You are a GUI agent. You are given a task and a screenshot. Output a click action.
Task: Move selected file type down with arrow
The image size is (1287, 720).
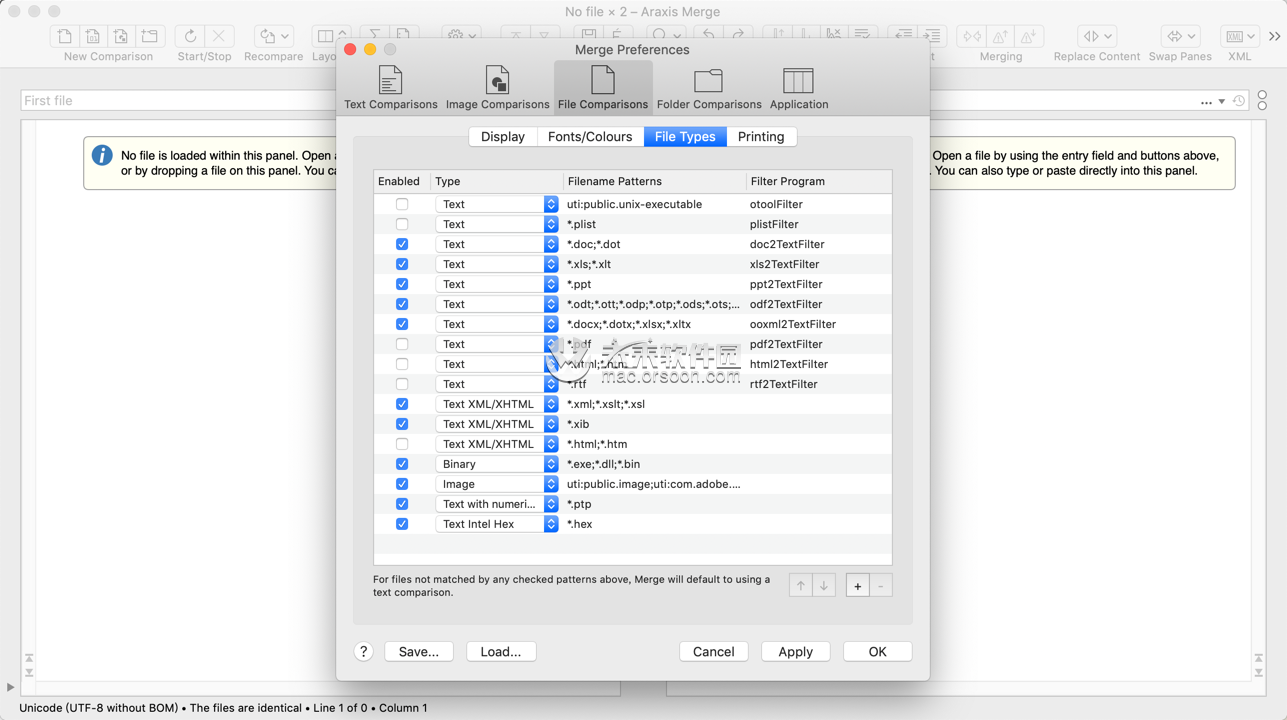click(x=824, y=586)
